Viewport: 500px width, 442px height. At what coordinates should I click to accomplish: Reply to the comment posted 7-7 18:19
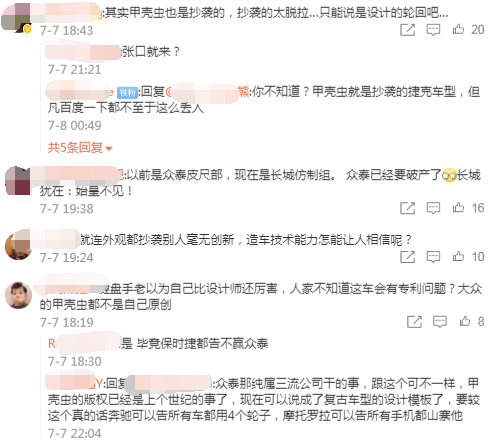pyautogui.click(x=440, y=322)
